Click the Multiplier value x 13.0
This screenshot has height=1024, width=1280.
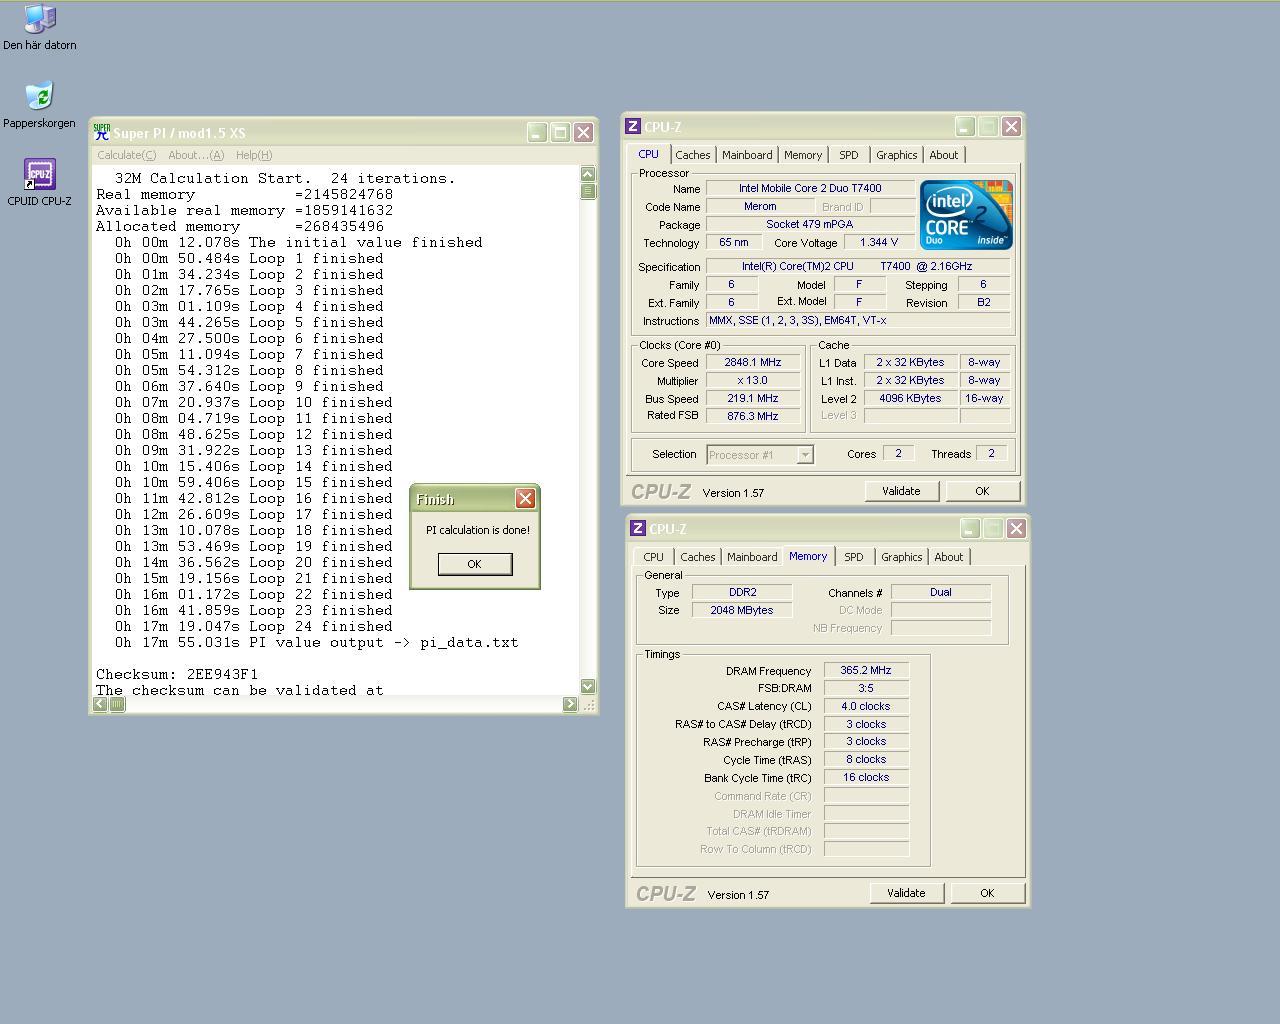tap(752, 380)
